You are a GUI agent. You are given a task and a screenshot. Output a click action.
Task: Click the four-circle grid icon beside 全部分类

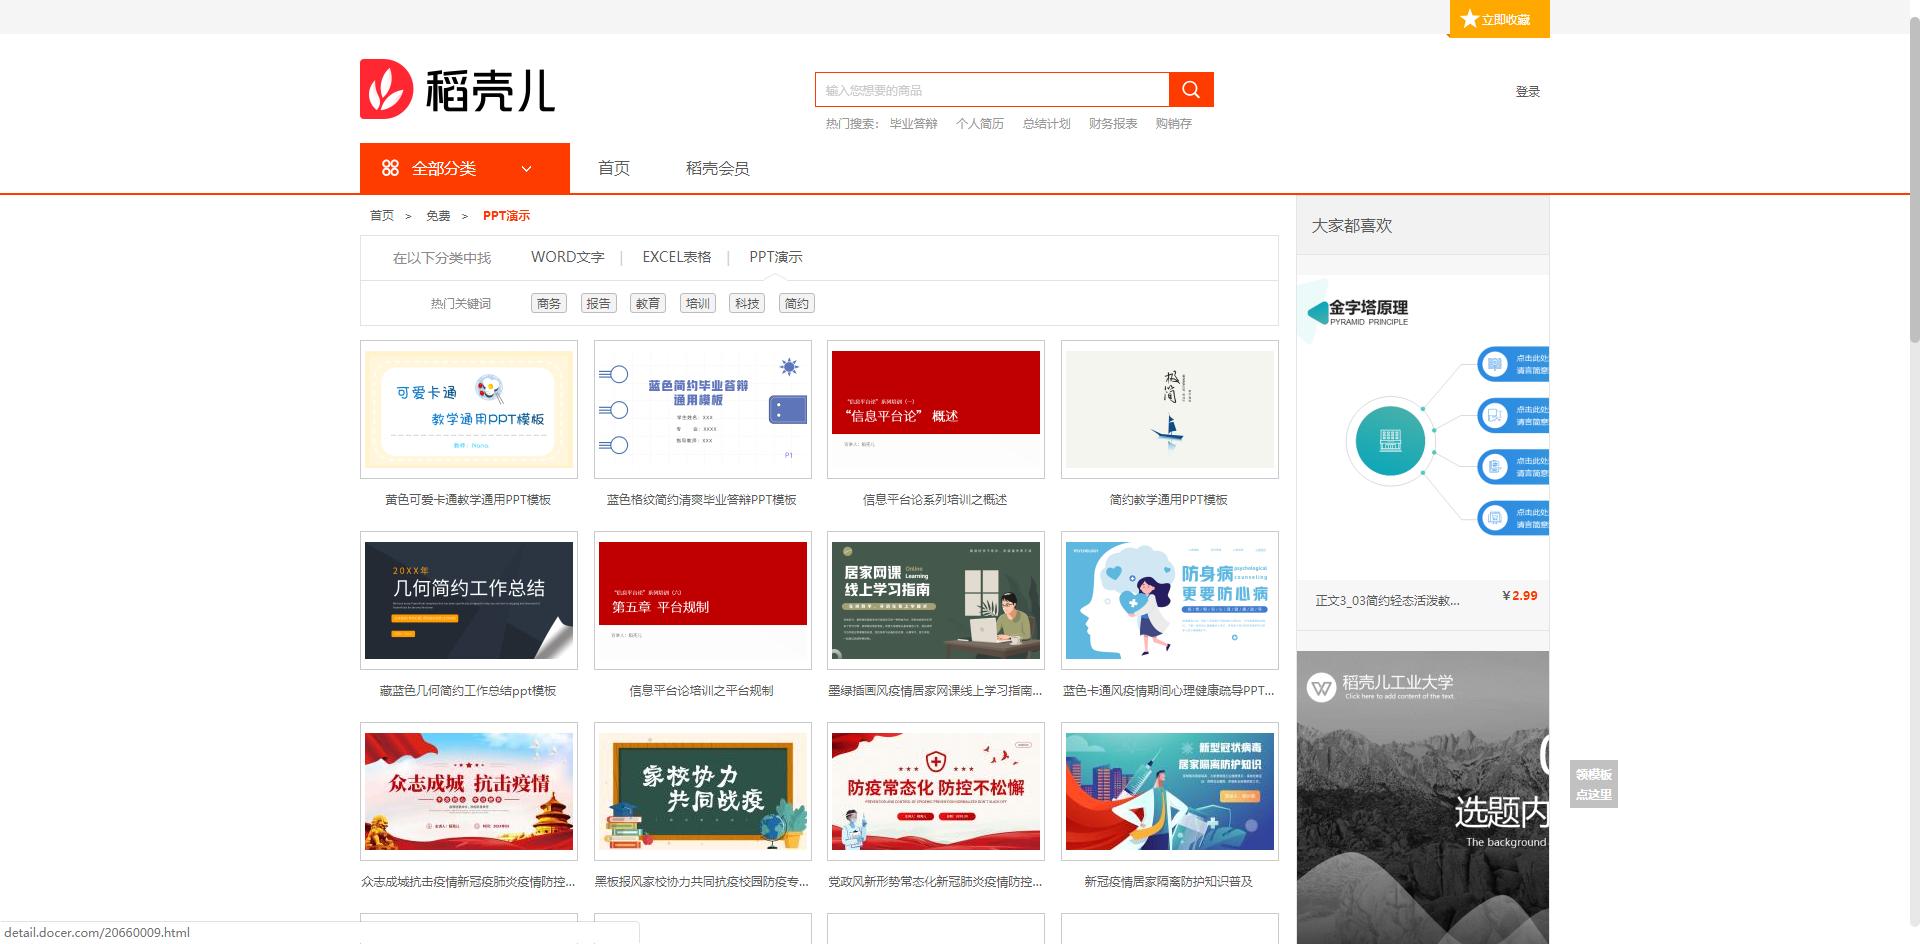point(390,168)
